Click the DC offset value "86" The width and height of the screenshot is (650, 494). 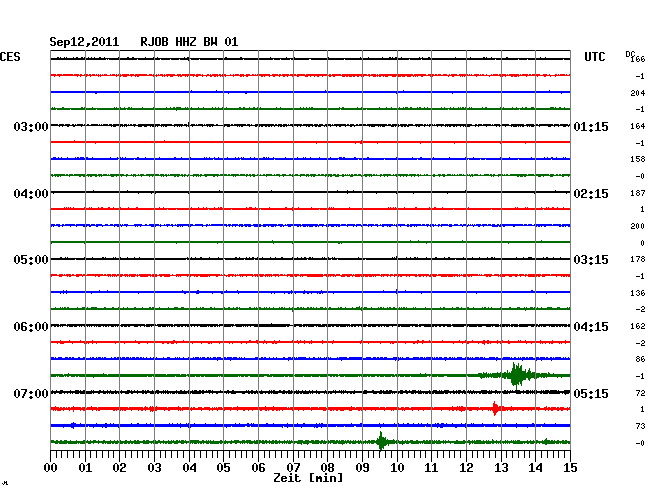point(640,359)
